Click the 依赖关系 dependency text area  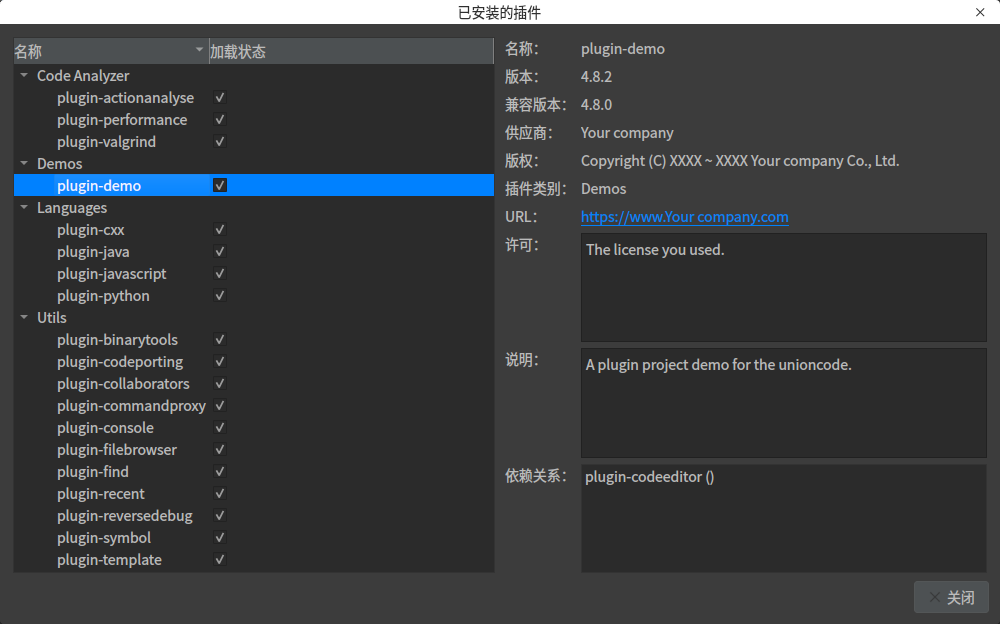783,518
